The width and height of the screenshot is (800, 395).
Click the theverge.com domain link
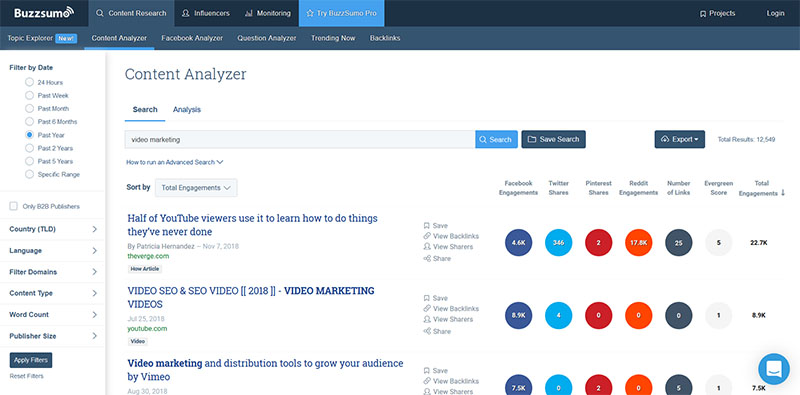coord(148,256)
